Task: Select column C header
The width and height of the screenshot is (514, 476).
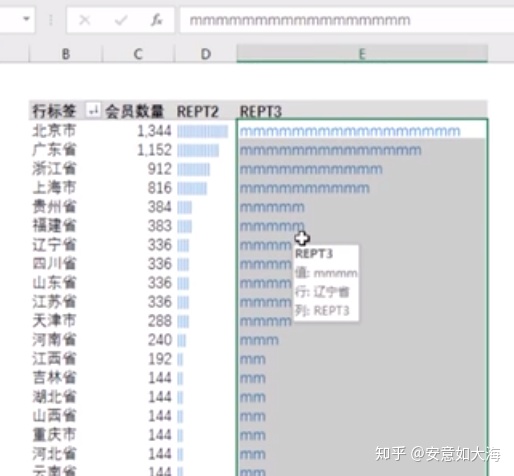Action: pyautogui.click(x=138, y=54)
